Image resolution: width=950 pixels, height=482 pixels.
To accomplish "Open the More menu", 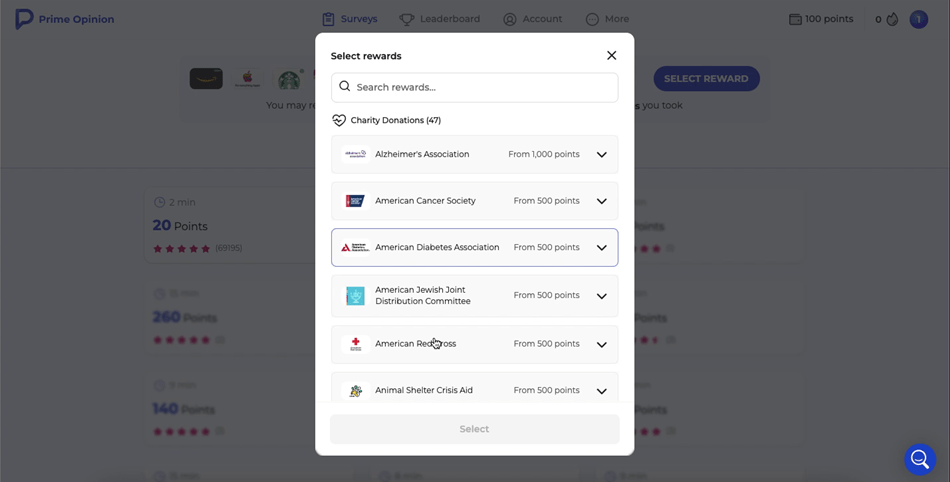I will [x=607, y=19].
